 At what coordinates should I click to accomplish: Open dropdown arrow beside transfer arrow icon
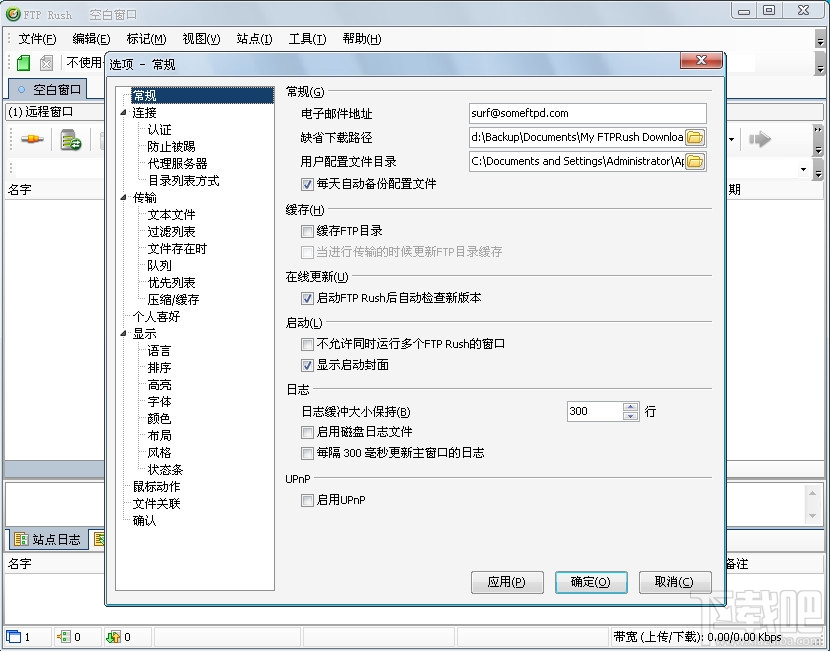pos(732,140)
